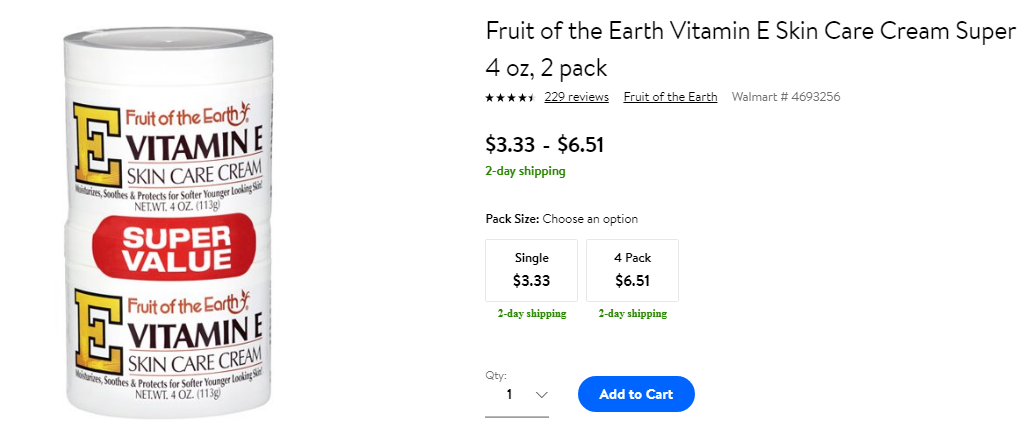
Task: Click 2-day shipping label under the price
Action: 526,171
